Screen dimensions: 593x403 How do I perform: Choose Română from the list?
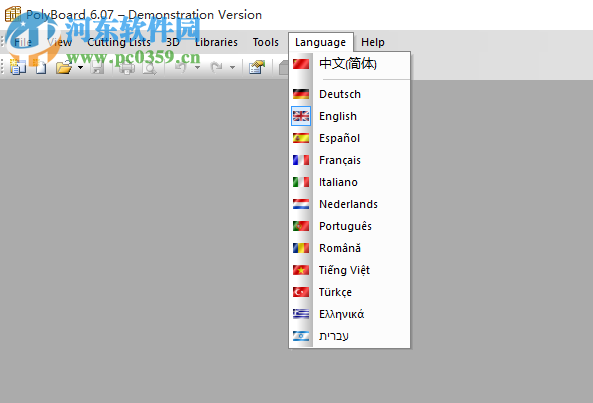[349, 248]
